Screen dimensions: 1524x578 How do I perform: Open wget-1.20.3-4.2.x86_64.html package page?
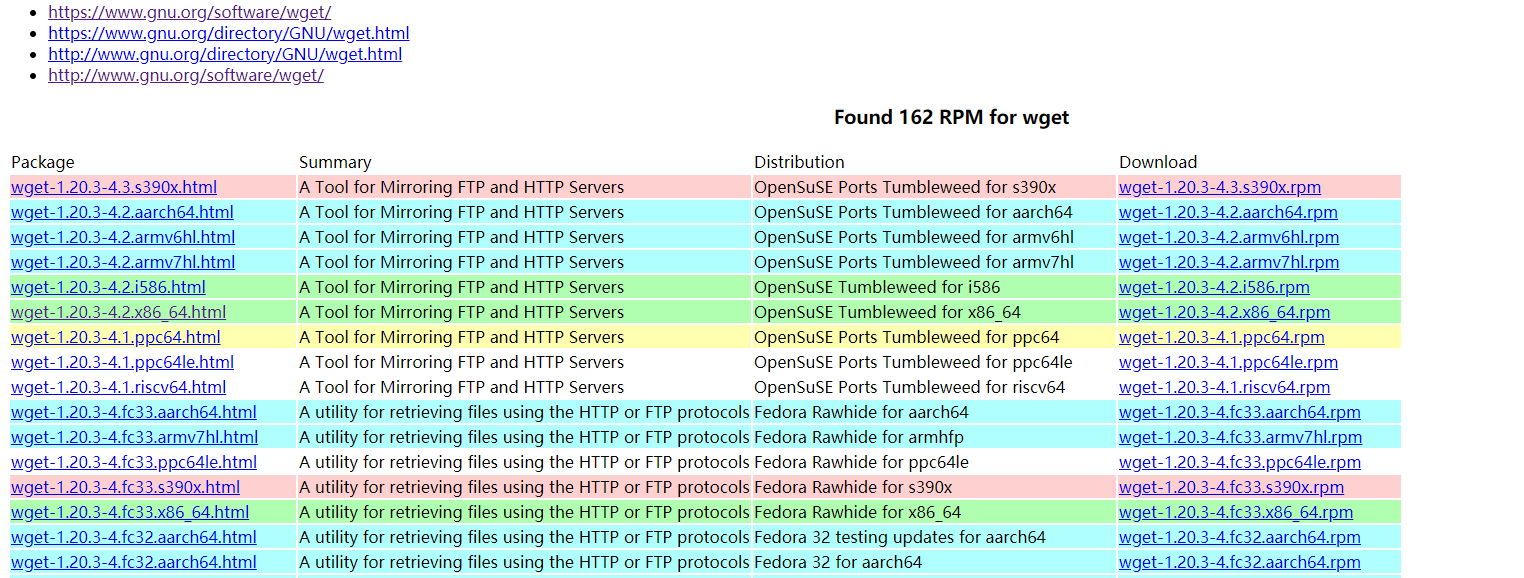(x=122, y=312)
